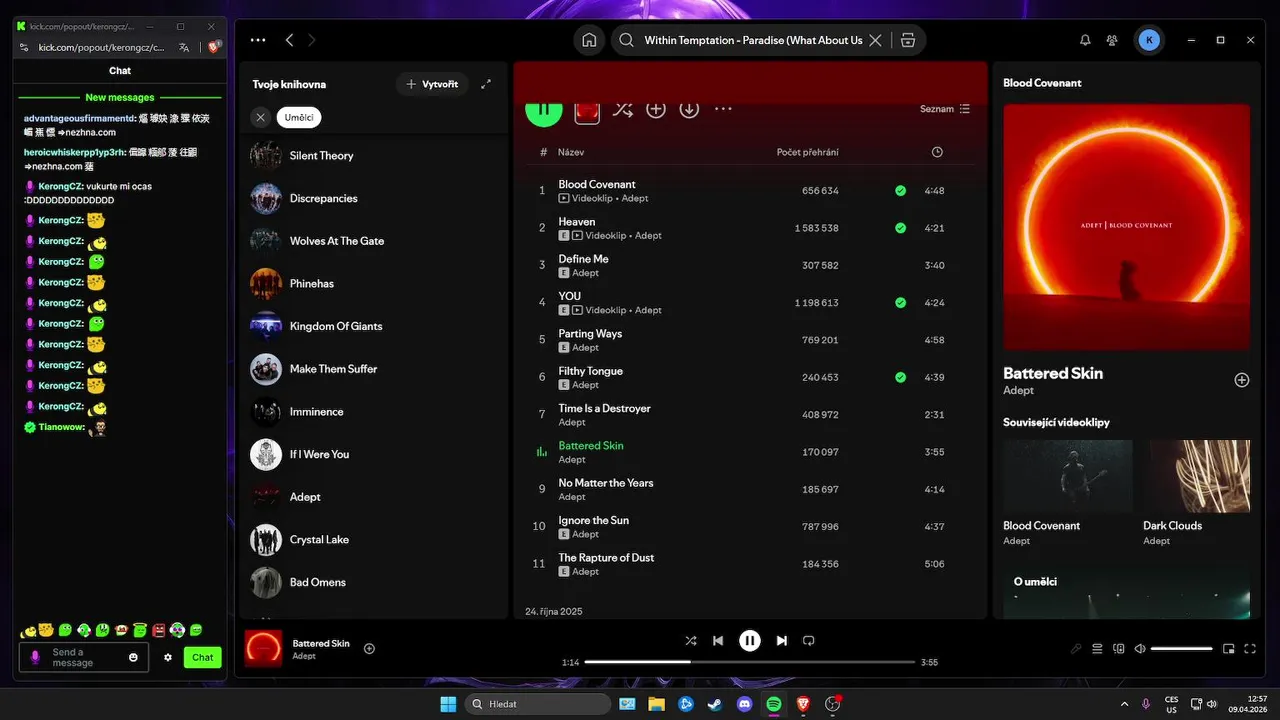Open the lyrics microphone icon
The image size is (1280, 720).
[1076, 649]
